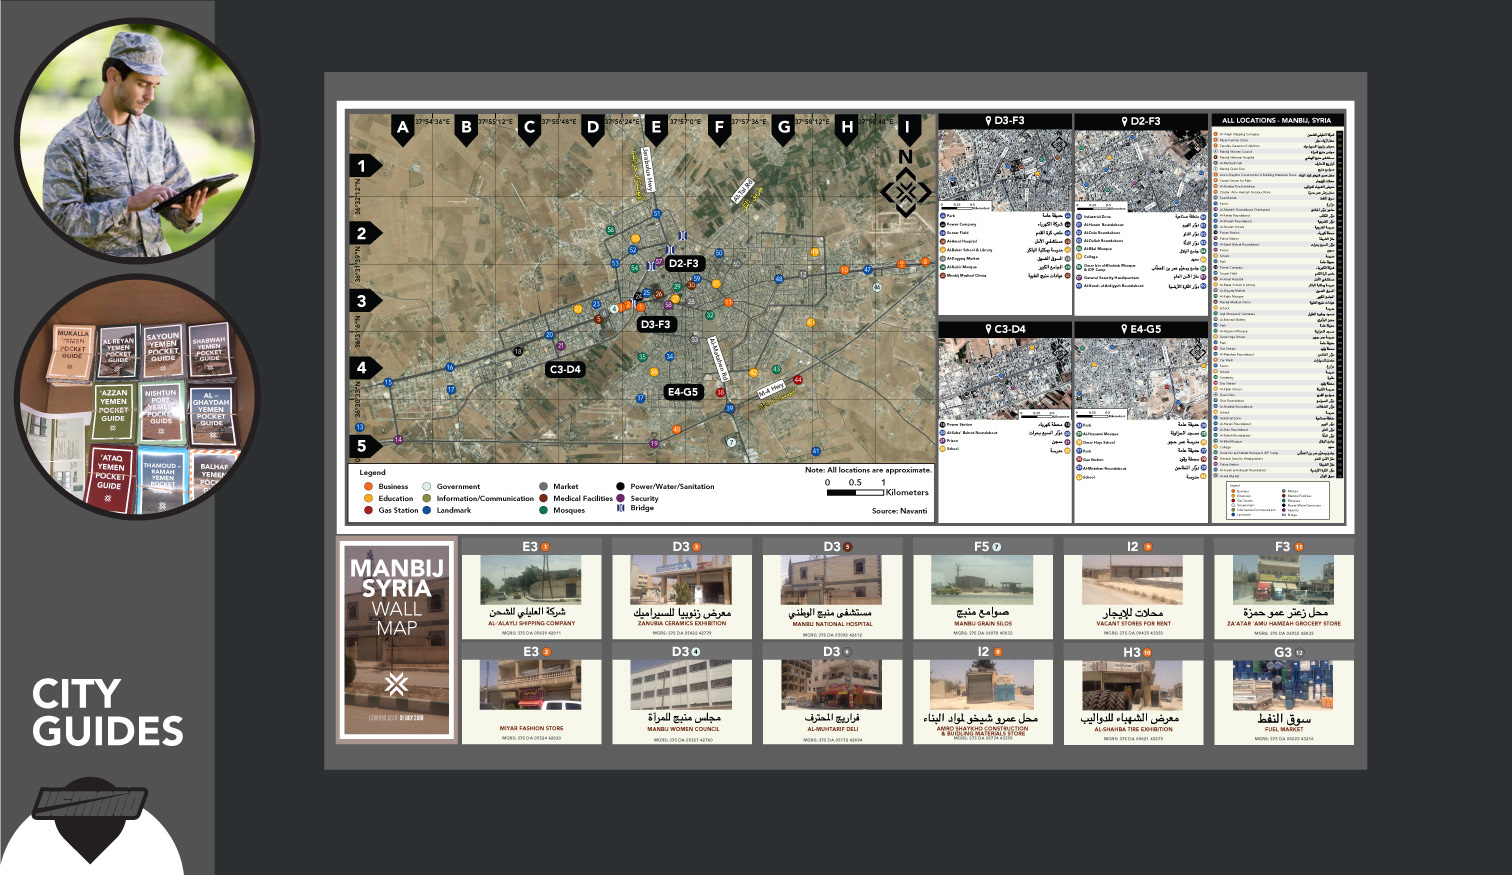Click the pin icon next to the C3-D4 inset title
This screenshot has width=1512, height=875.
[988, 329]
